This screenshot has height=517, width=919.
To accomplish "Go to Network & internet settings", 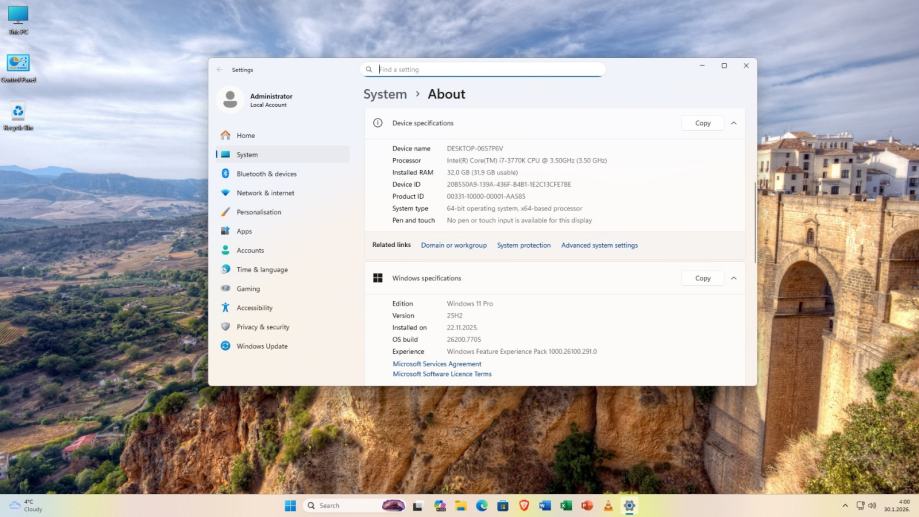I will point(265,193).
